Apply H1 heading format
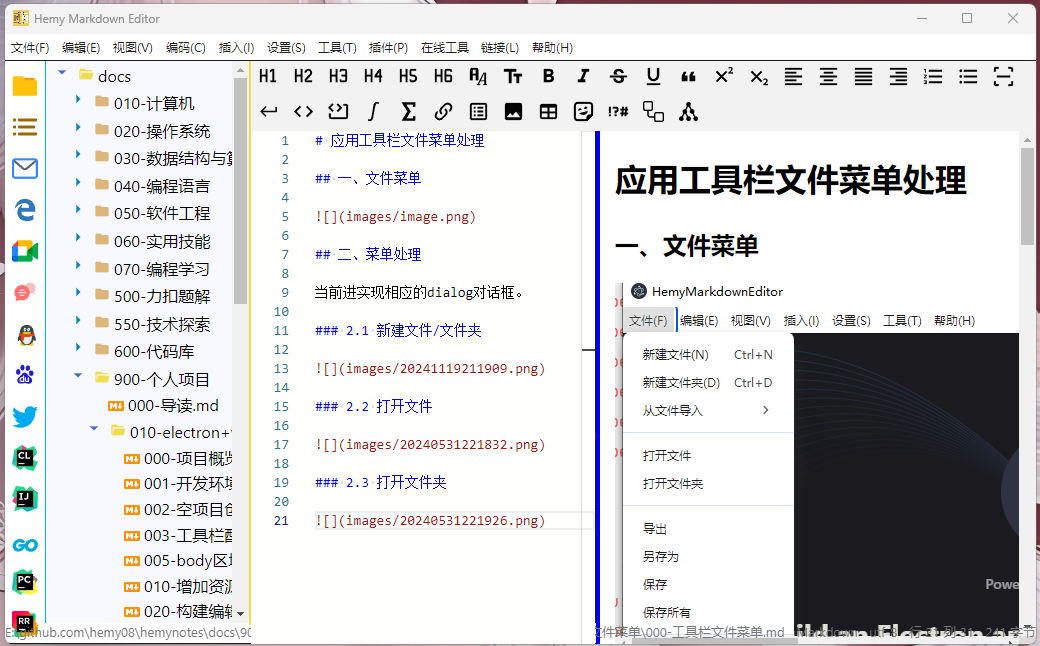Image resolution: width=1040 pixels, height=646 pixels. click(x=268, y=76)
